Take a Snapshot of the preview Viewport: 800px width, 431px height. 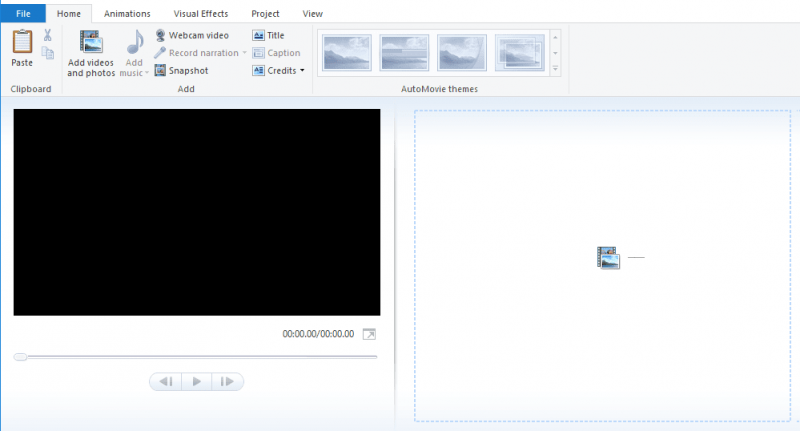click(182, 70)
